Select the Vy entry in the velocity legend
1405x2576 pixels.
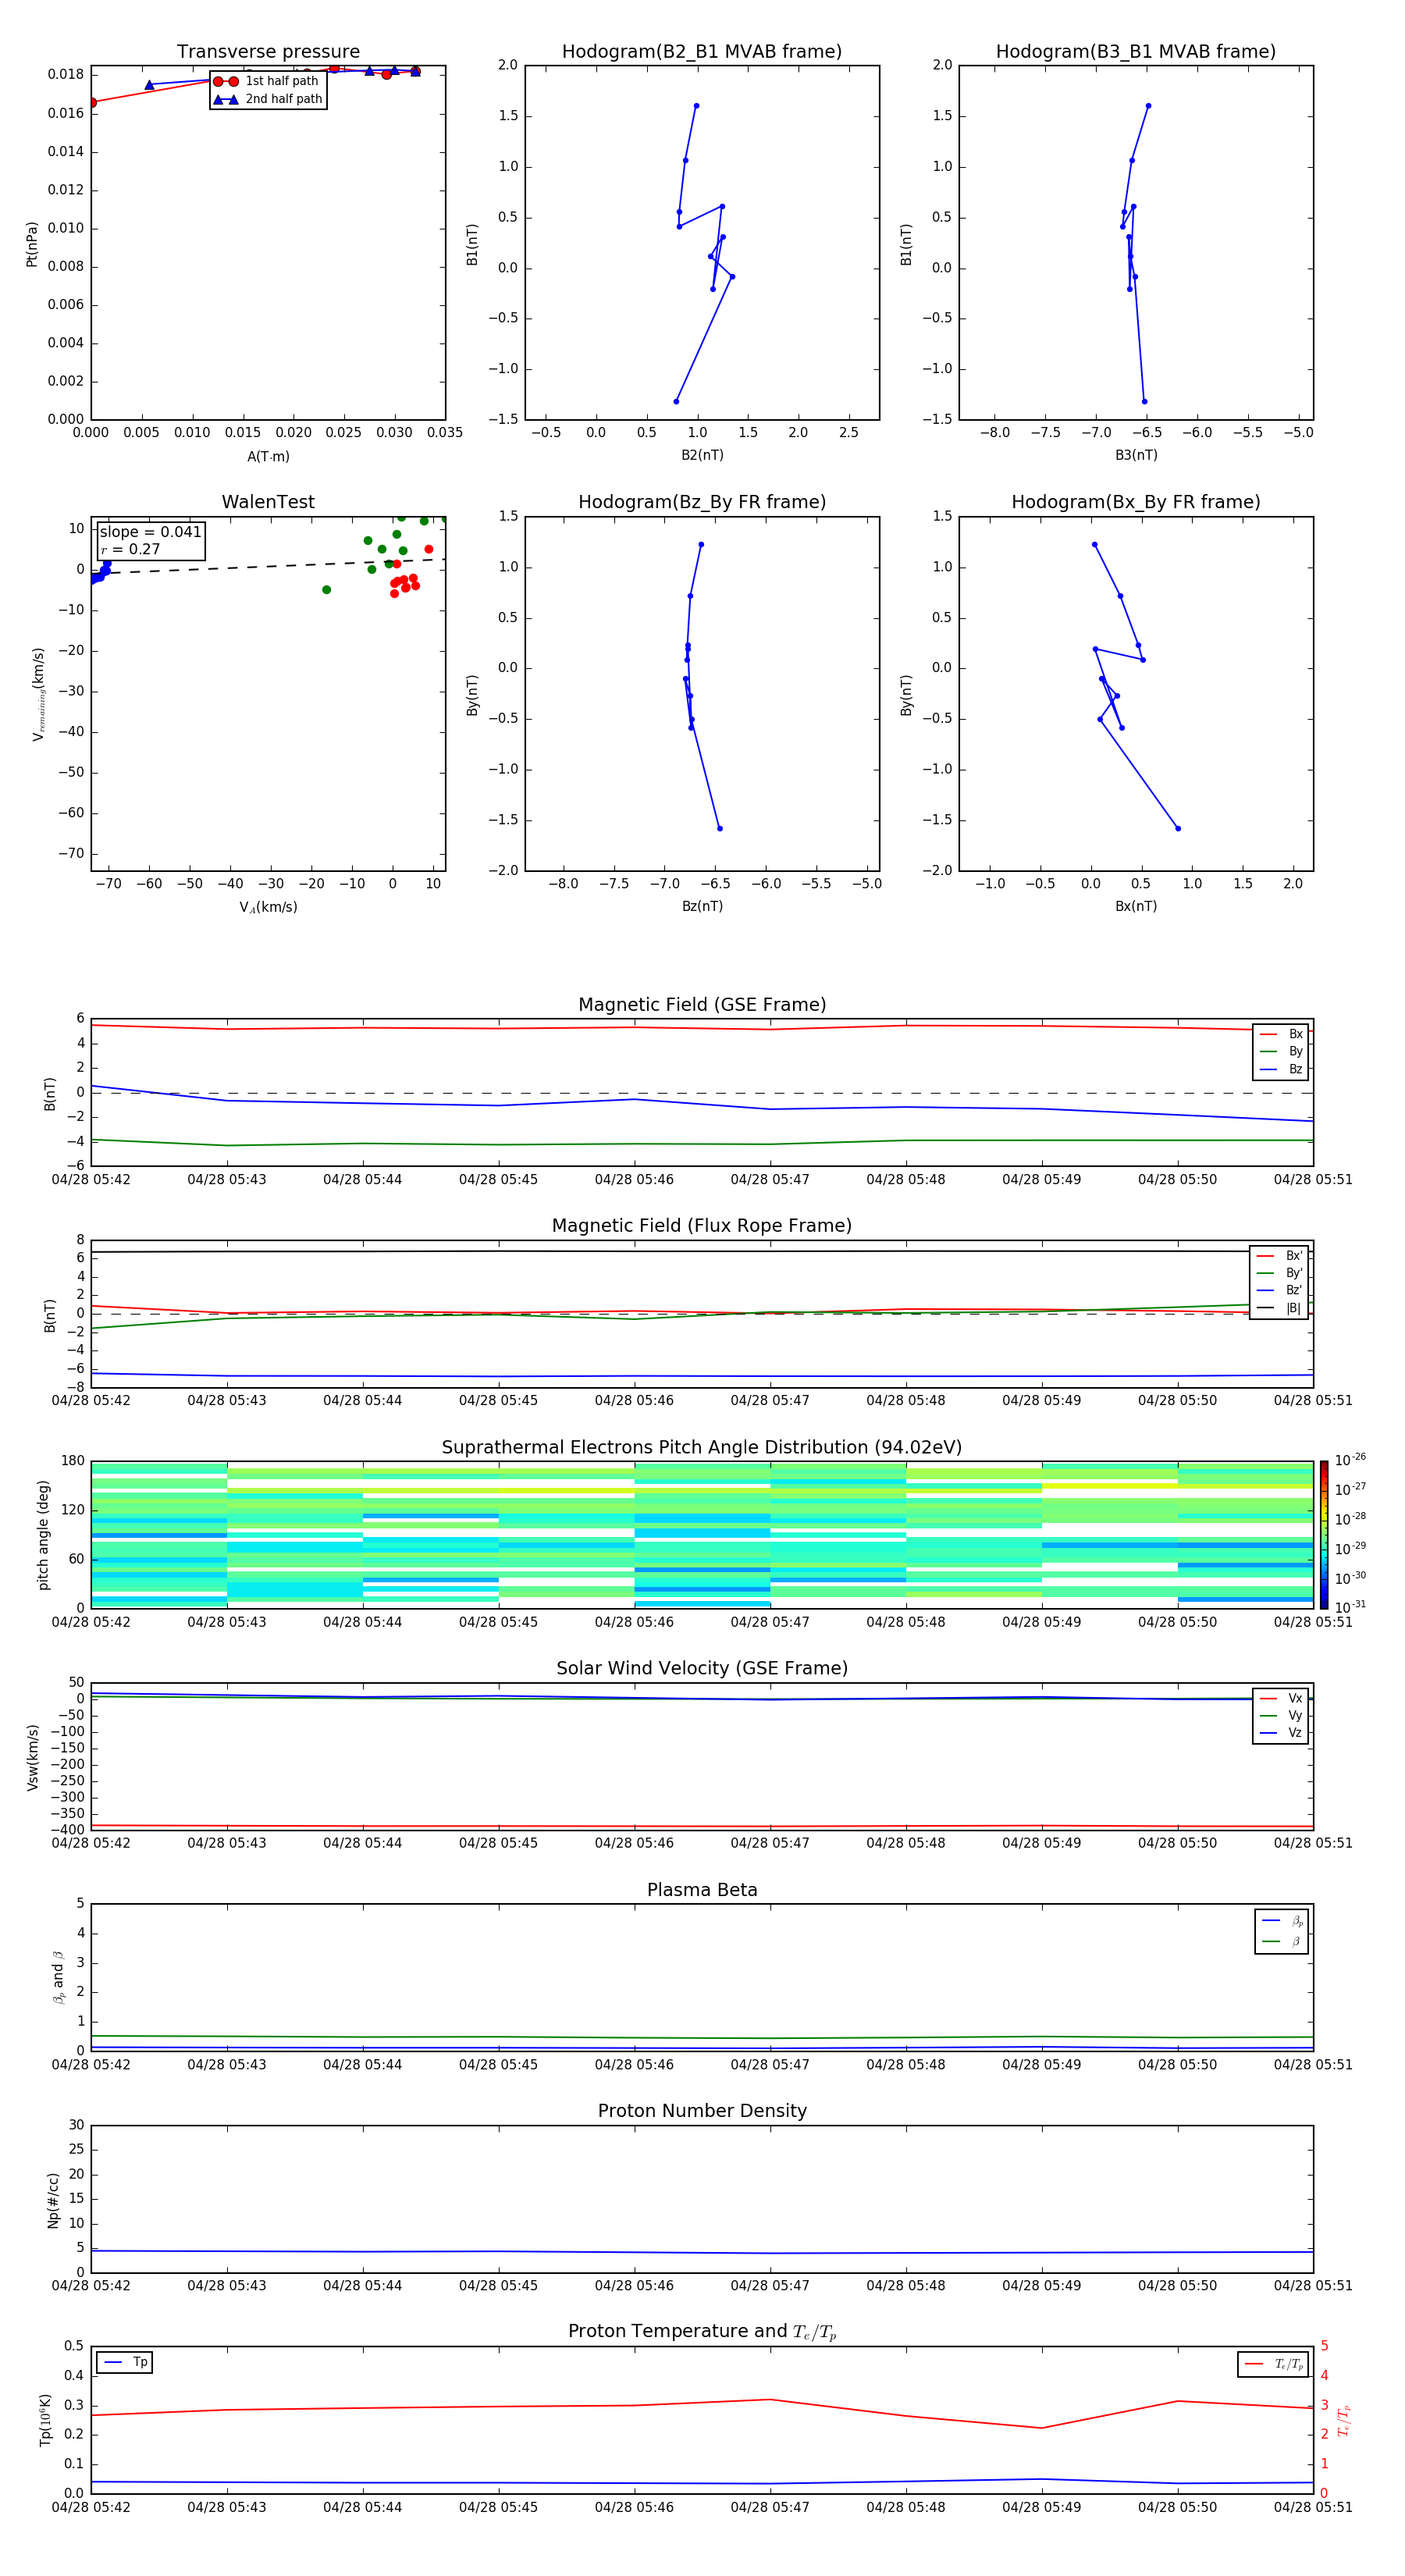point(1281,1716)
